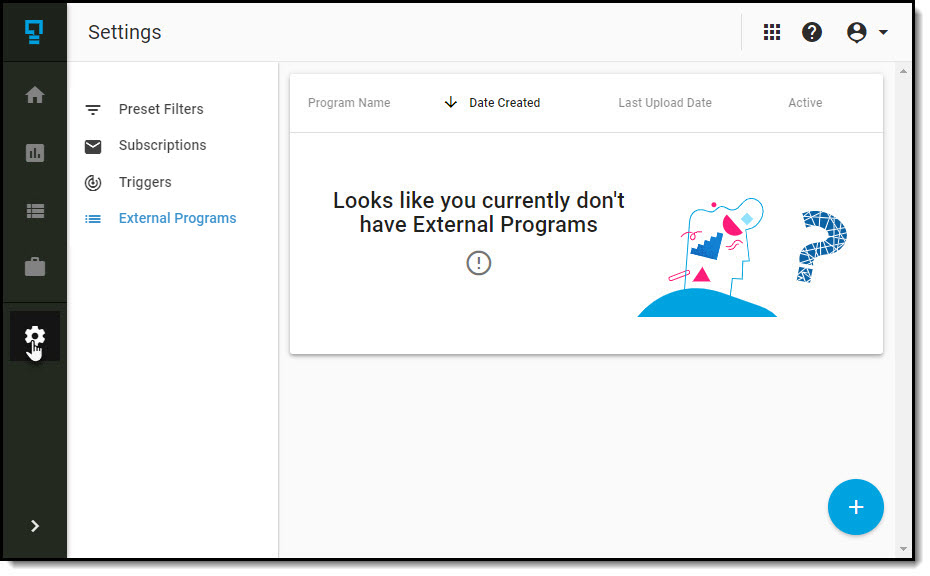930x576 pixels.
Task: Sort by Last Upload Date column
Action: 665,103
